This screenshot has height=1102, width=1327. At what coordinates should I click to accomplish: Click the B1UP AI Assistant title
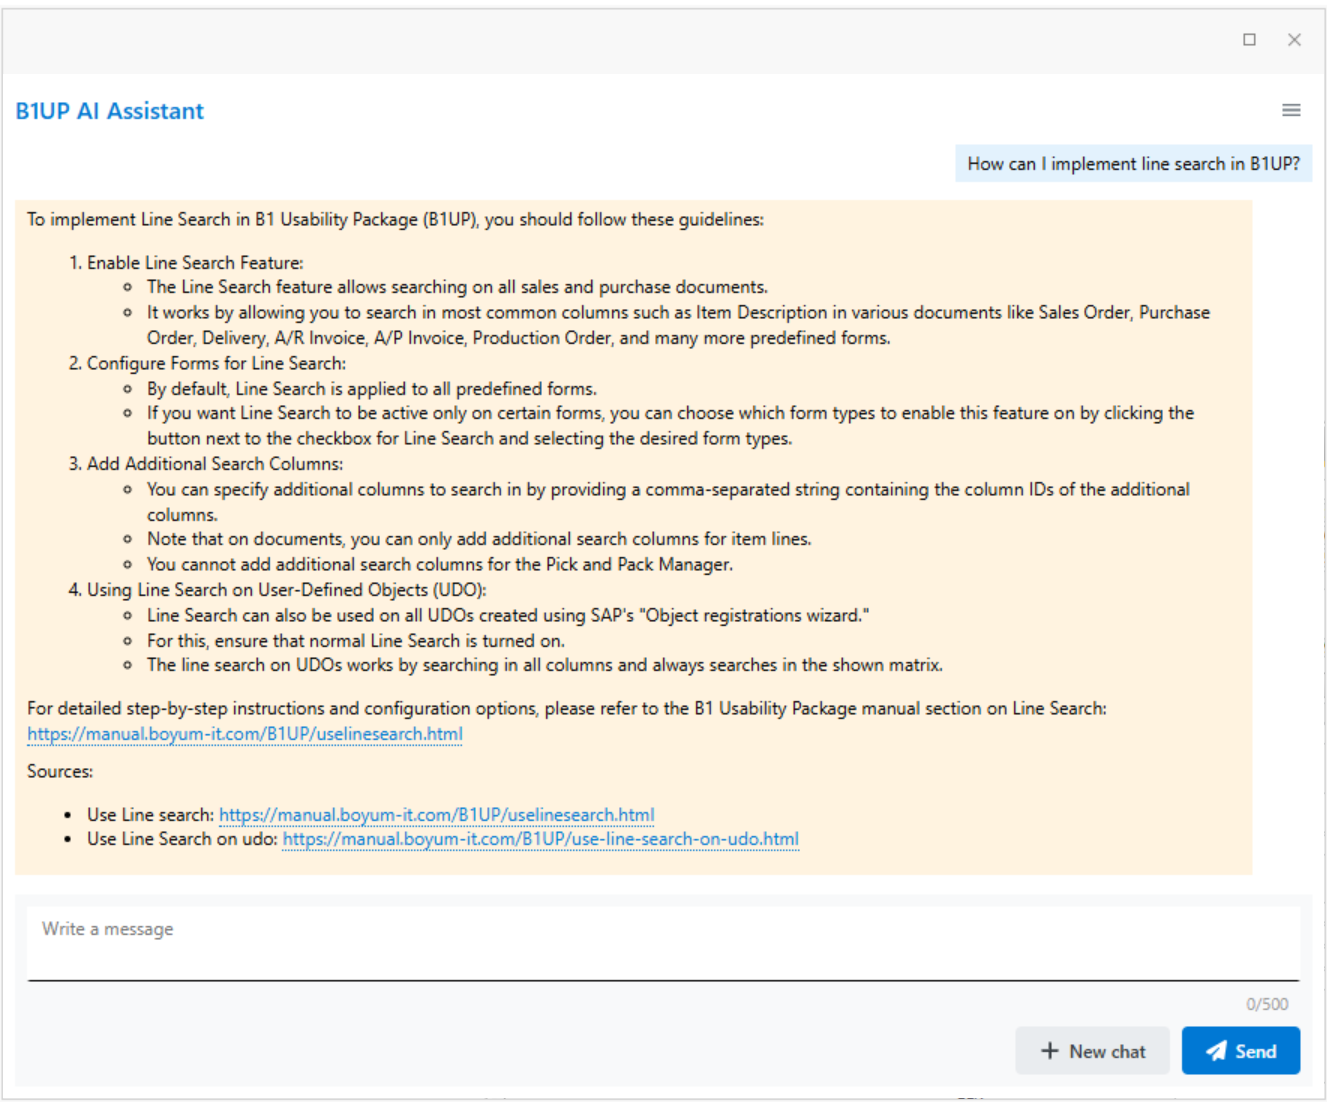click(x=110, y=111)
